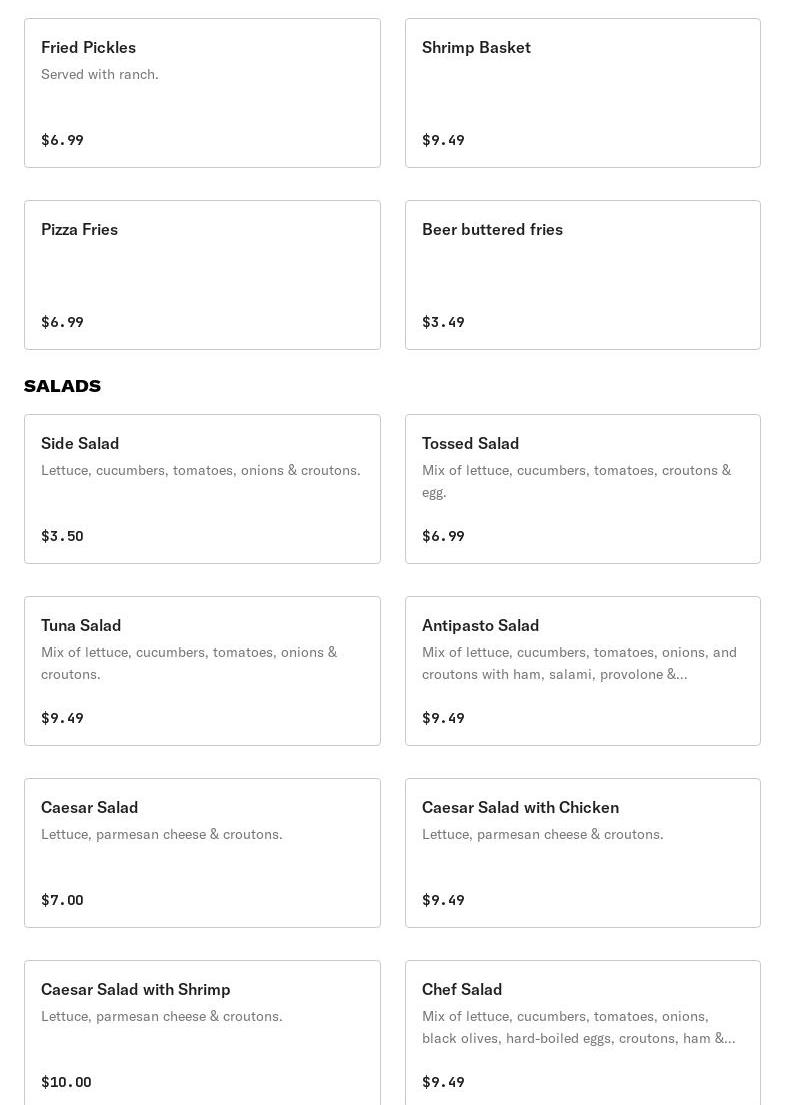Select the Tossed Salad item
Image resolution: width=785 pixels, height=1105 pixels.
pos(582,489)
